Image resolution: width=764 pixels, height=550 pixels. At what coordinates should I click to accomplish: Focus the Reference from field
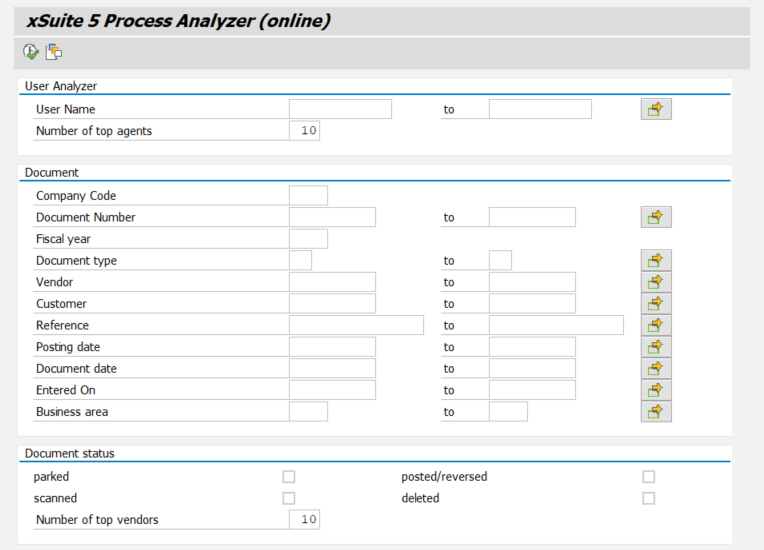[x=356, y=325]
